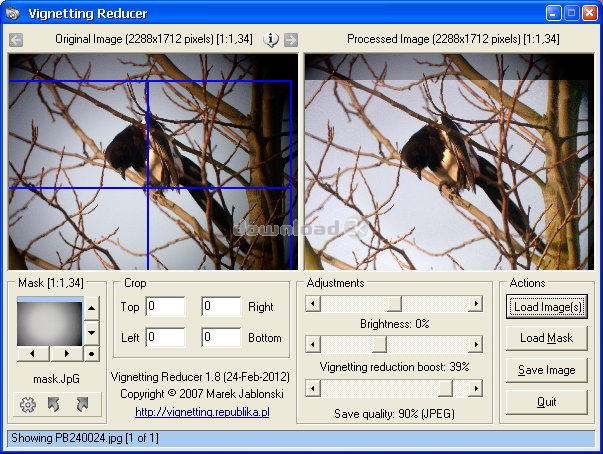Open image info bubble icon

(x=271, y=39)
